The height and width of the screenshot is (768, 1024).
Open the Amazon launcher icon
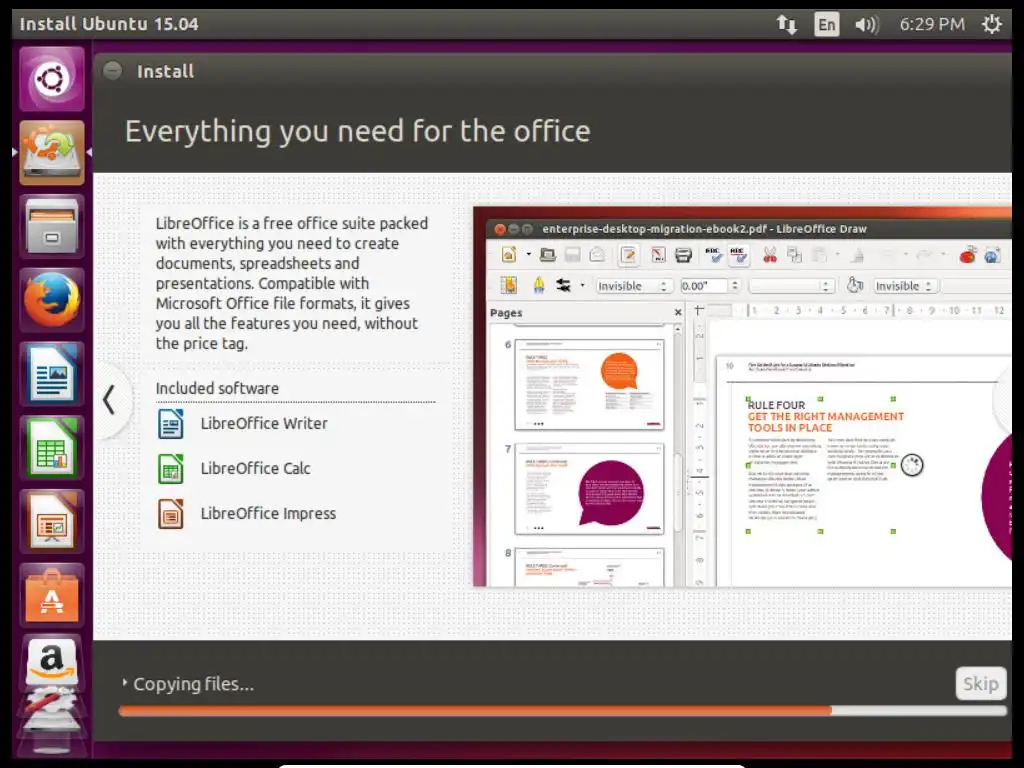(x=52, y=663)
